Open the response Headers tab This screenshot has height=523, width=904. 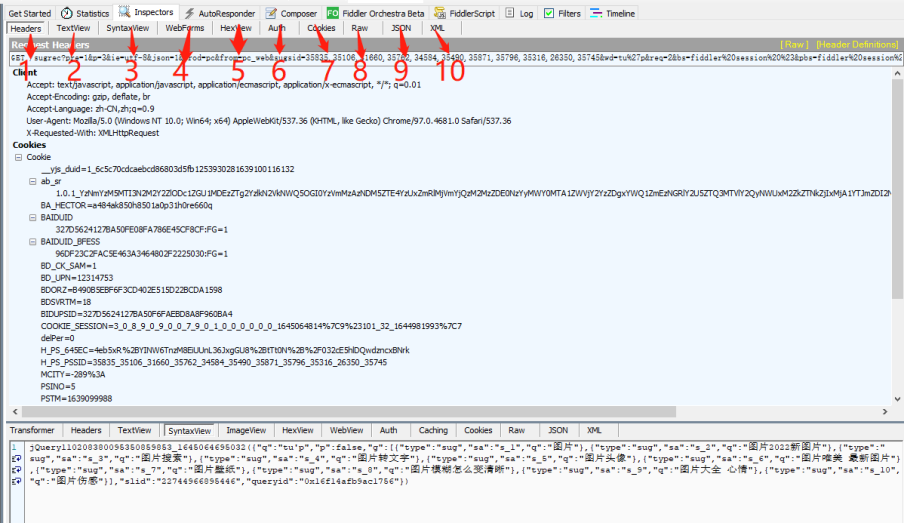86,430
